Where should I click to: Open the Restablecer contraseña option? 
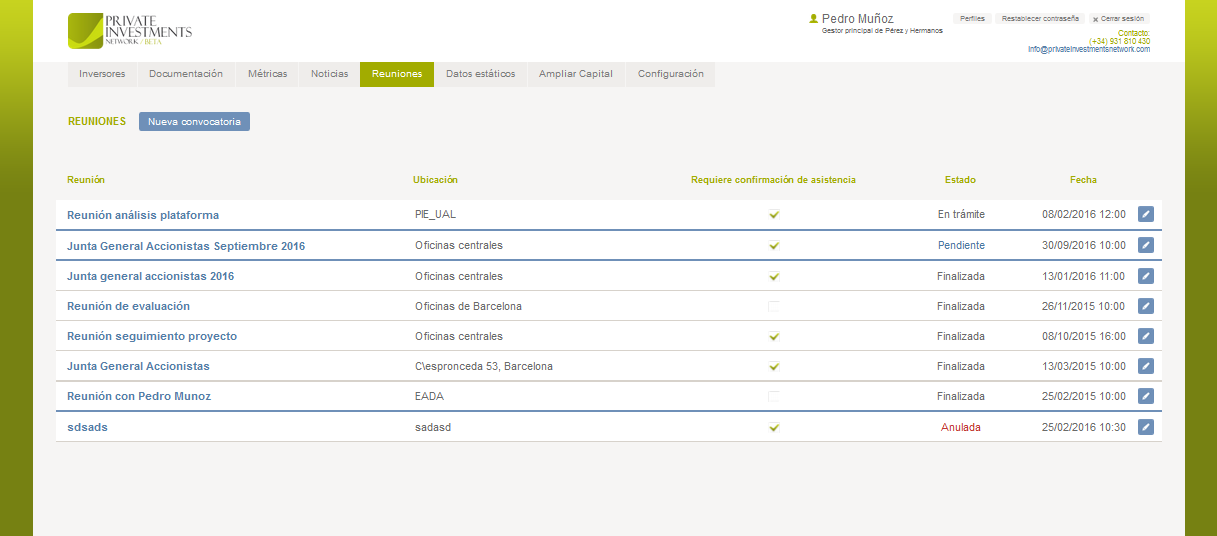pyautogui.click(x=1040, y=19)
